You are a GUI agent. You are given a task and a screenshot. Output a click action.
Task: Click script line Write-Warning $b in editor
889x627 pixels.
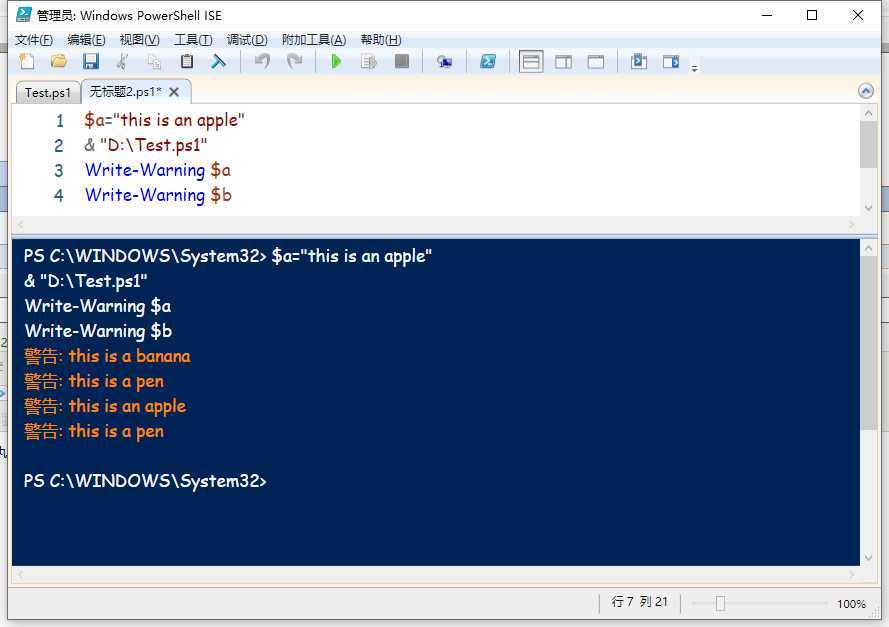pos(158,195)
